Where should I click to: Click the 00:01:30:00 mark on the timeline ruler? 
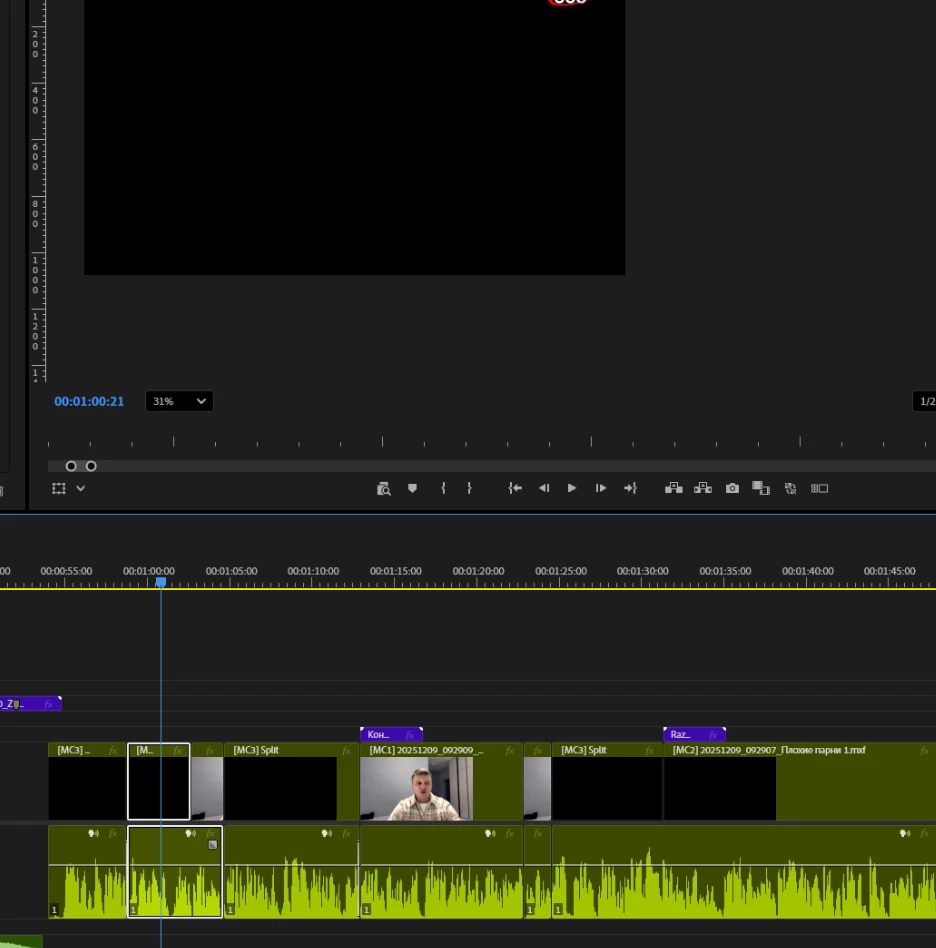pyautogui.click(x=642, y=571)
